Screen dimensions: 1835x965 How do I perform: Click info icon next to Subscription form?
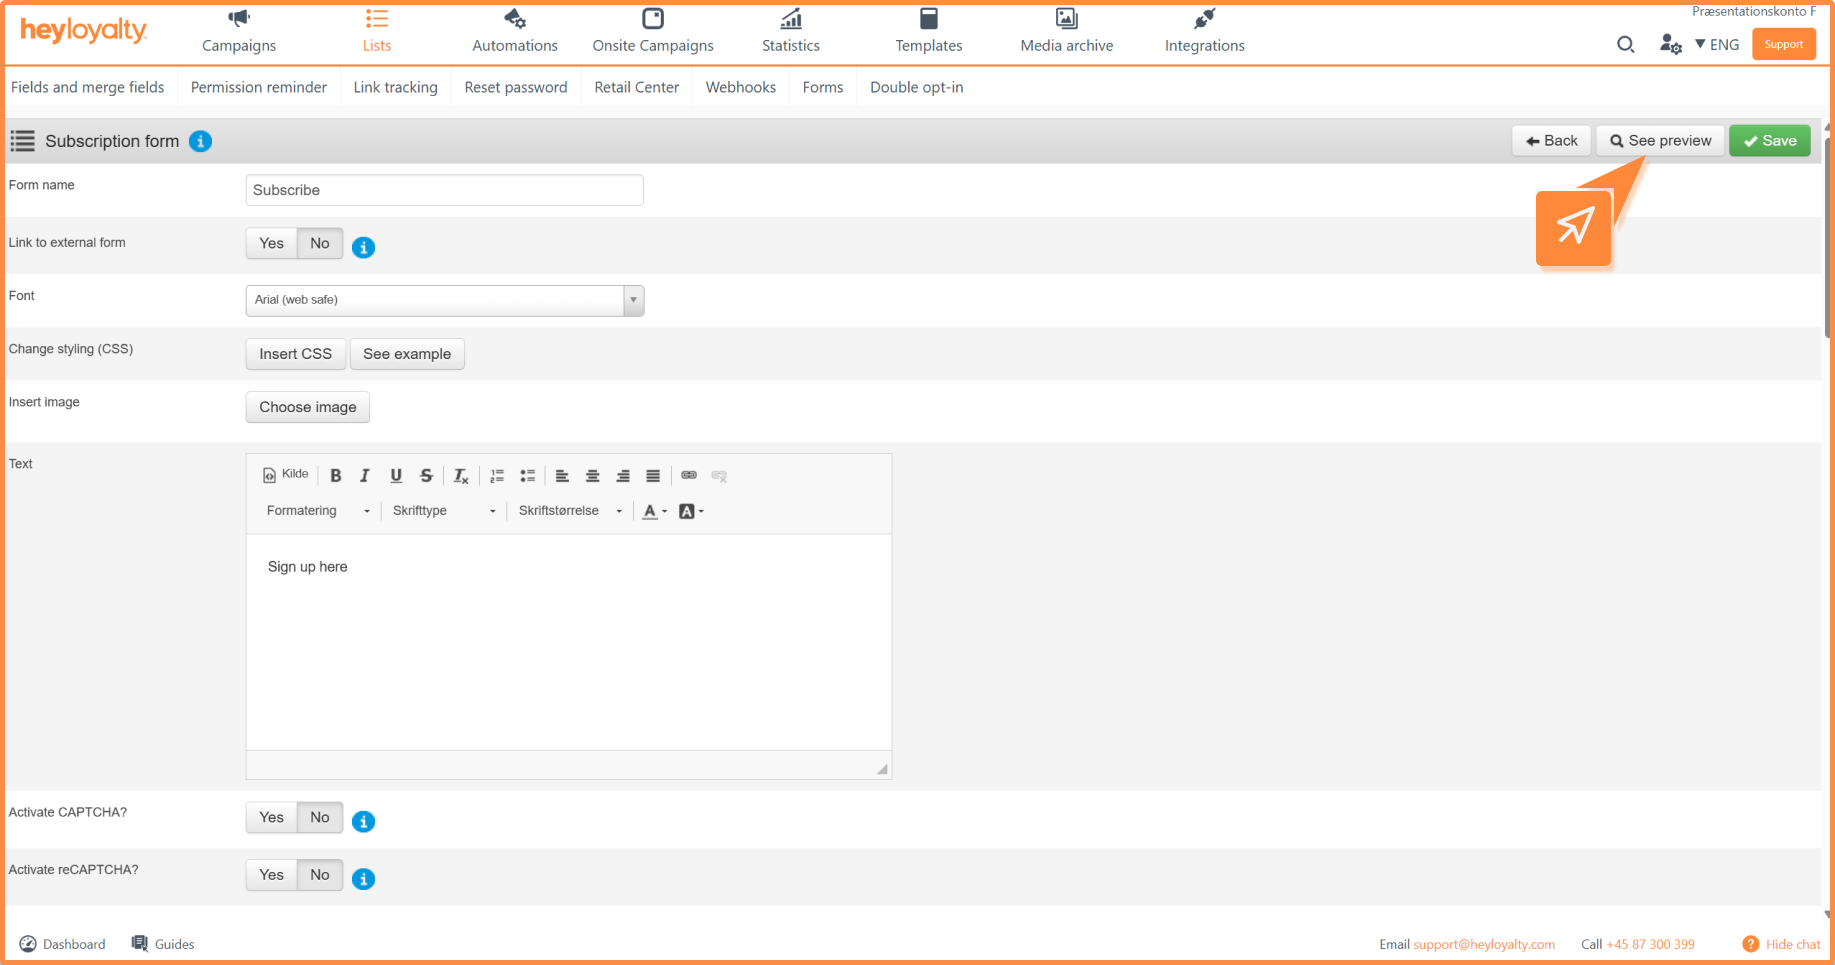pyautogui.click(x=201, y=141)
